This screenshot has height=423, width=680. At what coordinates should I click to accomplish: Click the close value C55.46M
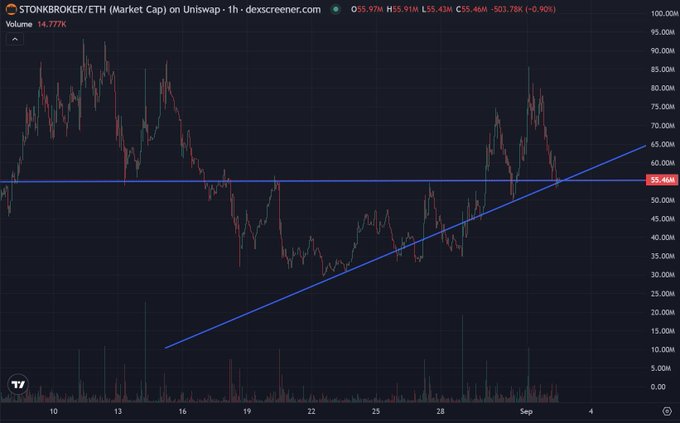click(x=472, y=9)
